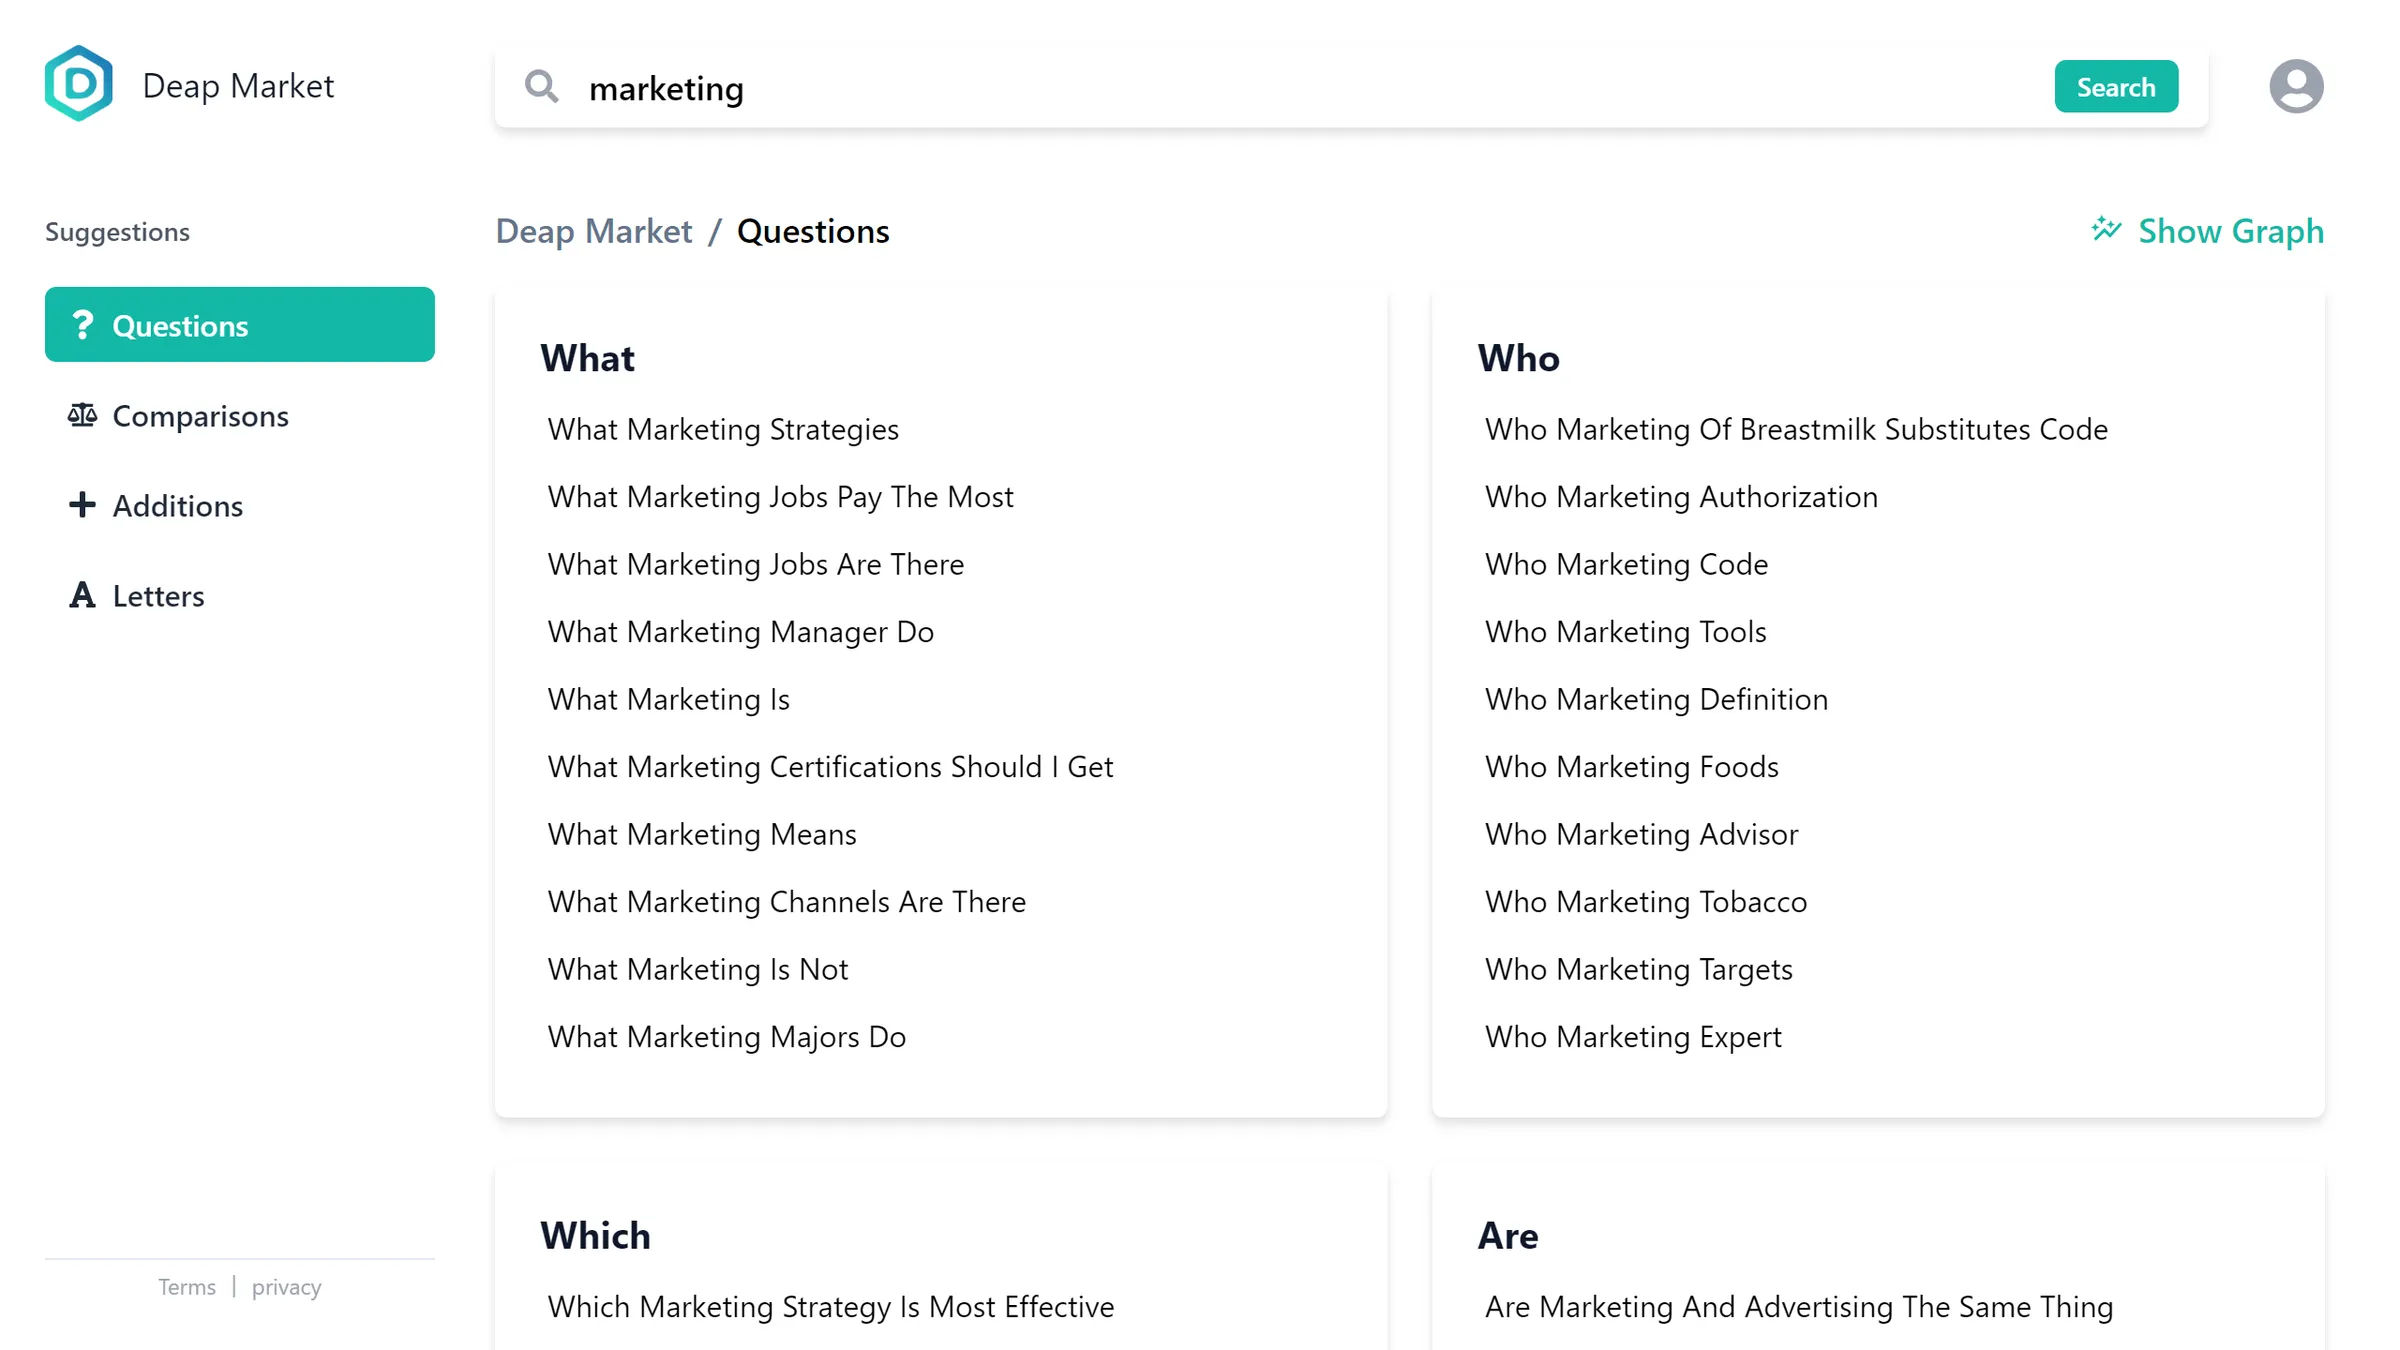Switch to the Comparisons section
Image resolution: width=2400 pixels, height=1350 pixels.
(x=200, y=416)
